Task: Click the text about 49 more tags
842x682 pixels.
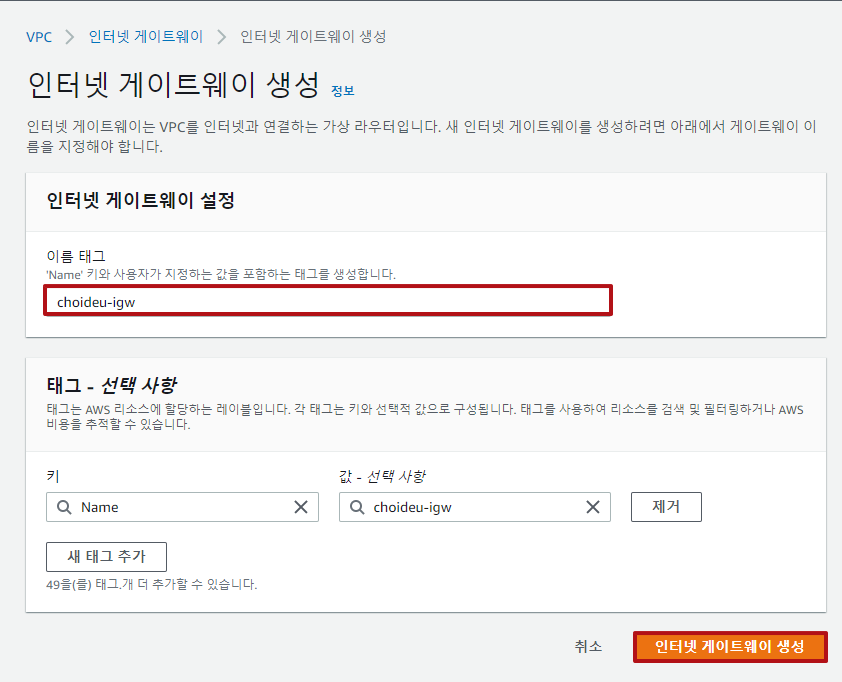Action: pos(152,584)
